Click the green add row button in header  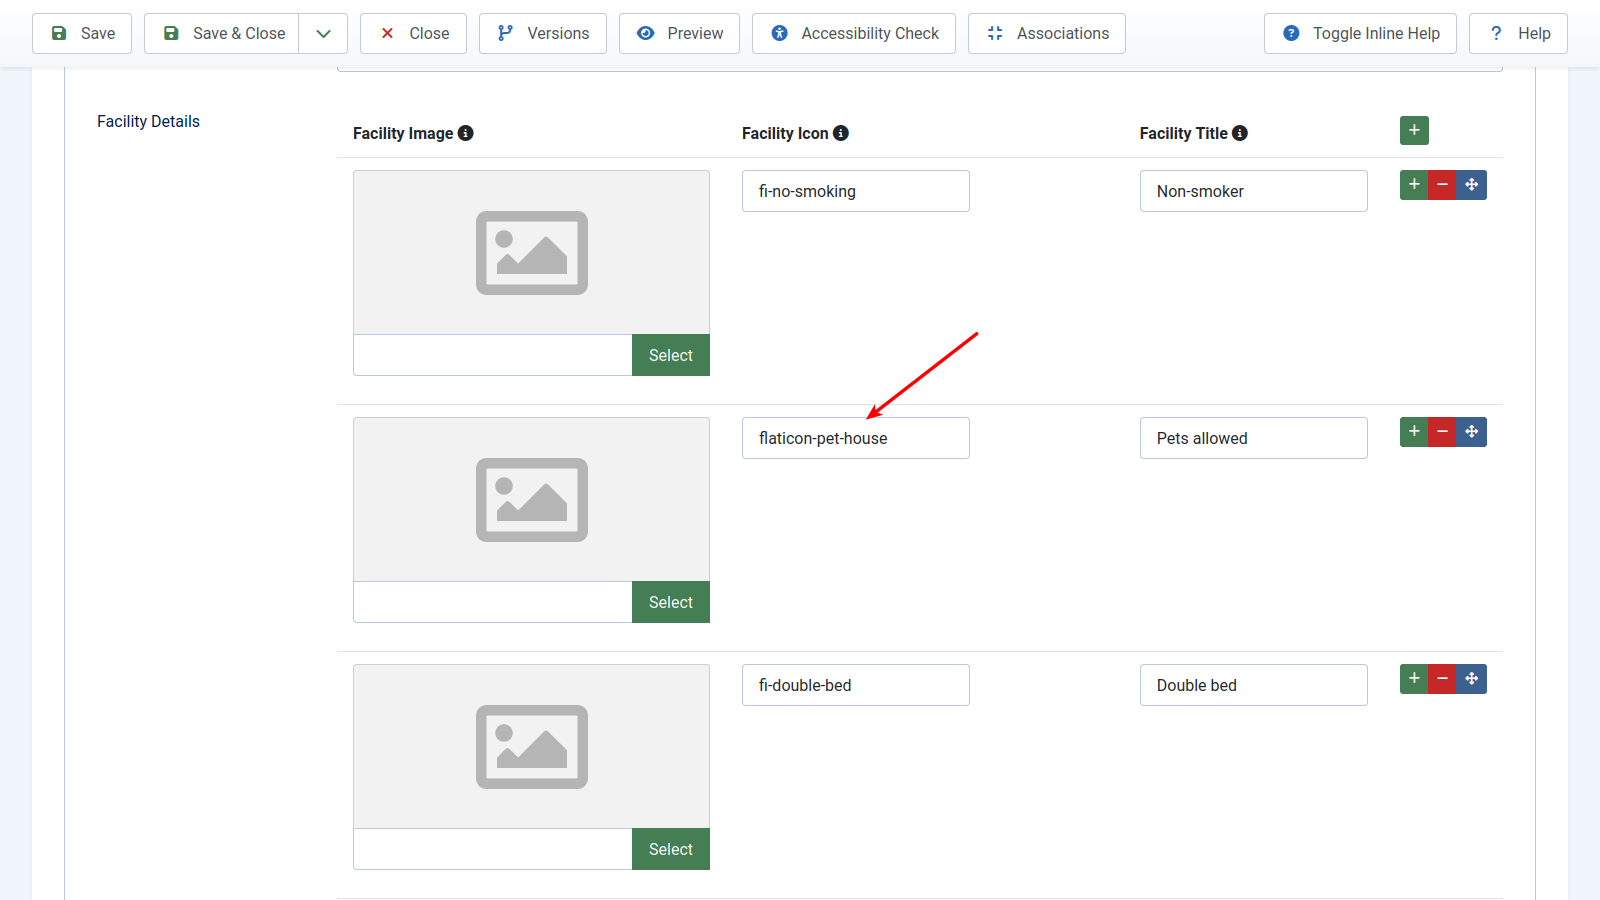[x=1414, y=131]
